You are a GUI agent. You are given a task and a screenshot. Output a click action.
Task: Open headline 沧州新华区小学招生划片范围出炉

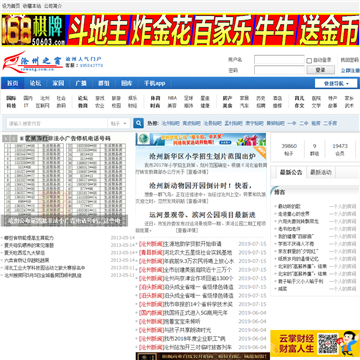pyautogui.click(x=202, y=156)
